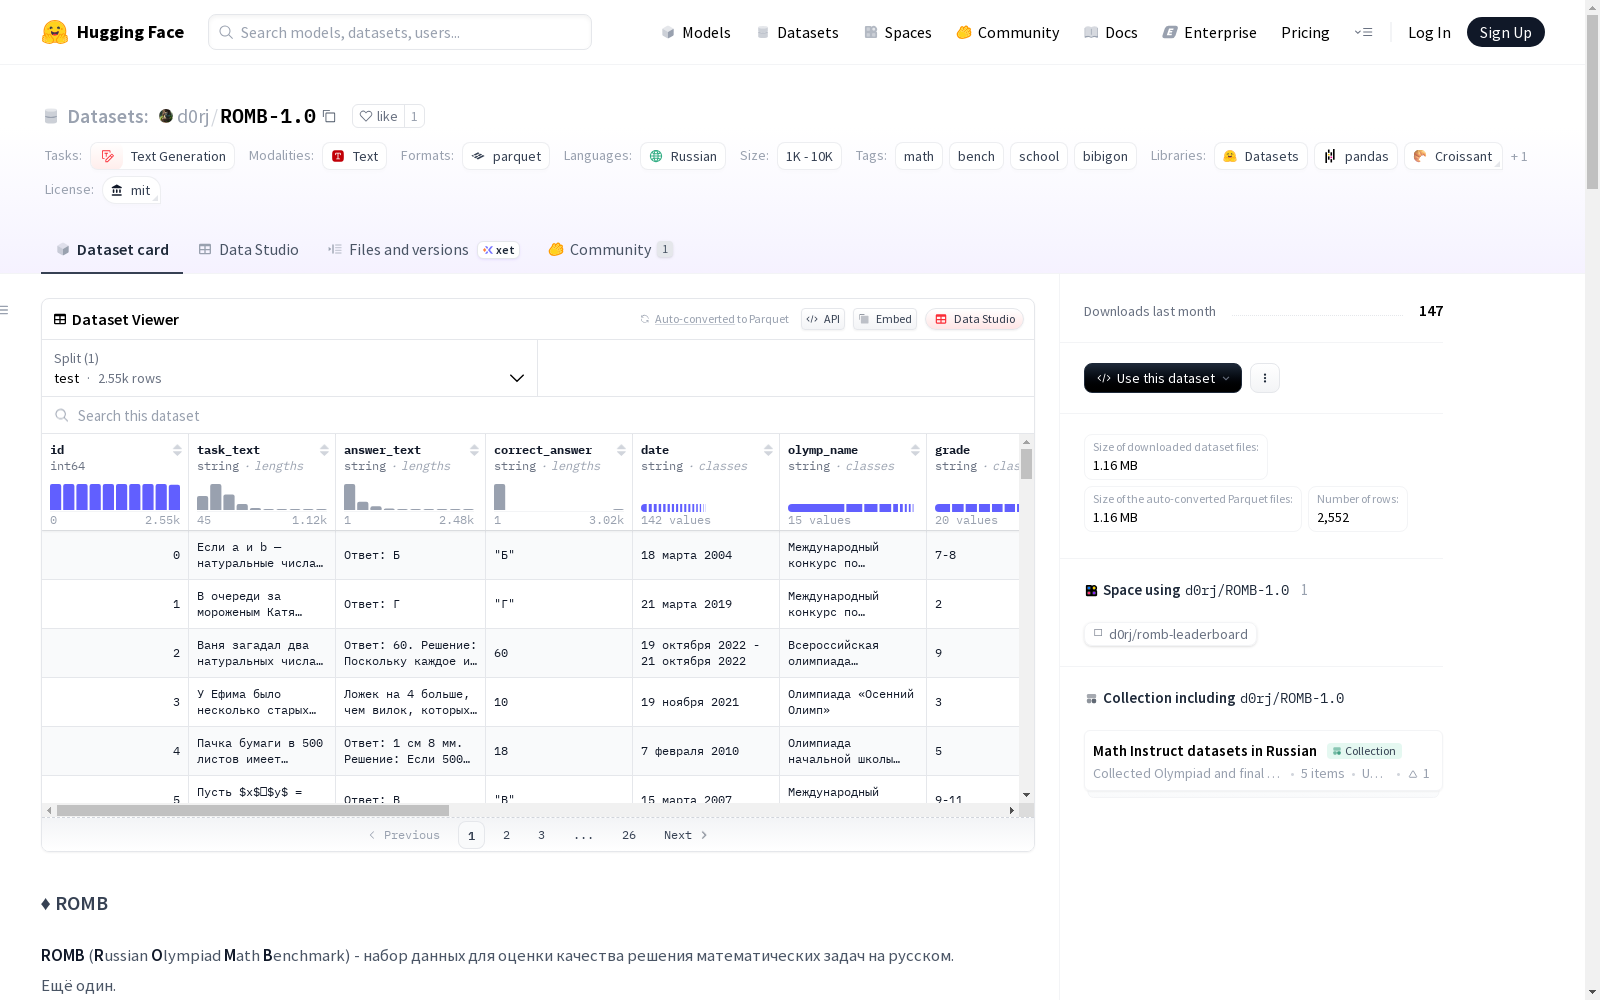1600x1000 pixels.
Task: Click the math tag
Action: (919, 156)
